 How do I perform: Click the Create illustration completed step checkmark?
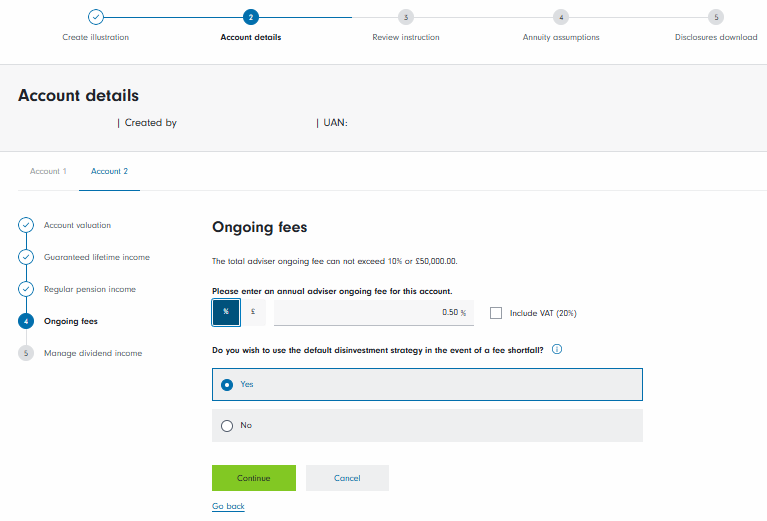[95, 17]
